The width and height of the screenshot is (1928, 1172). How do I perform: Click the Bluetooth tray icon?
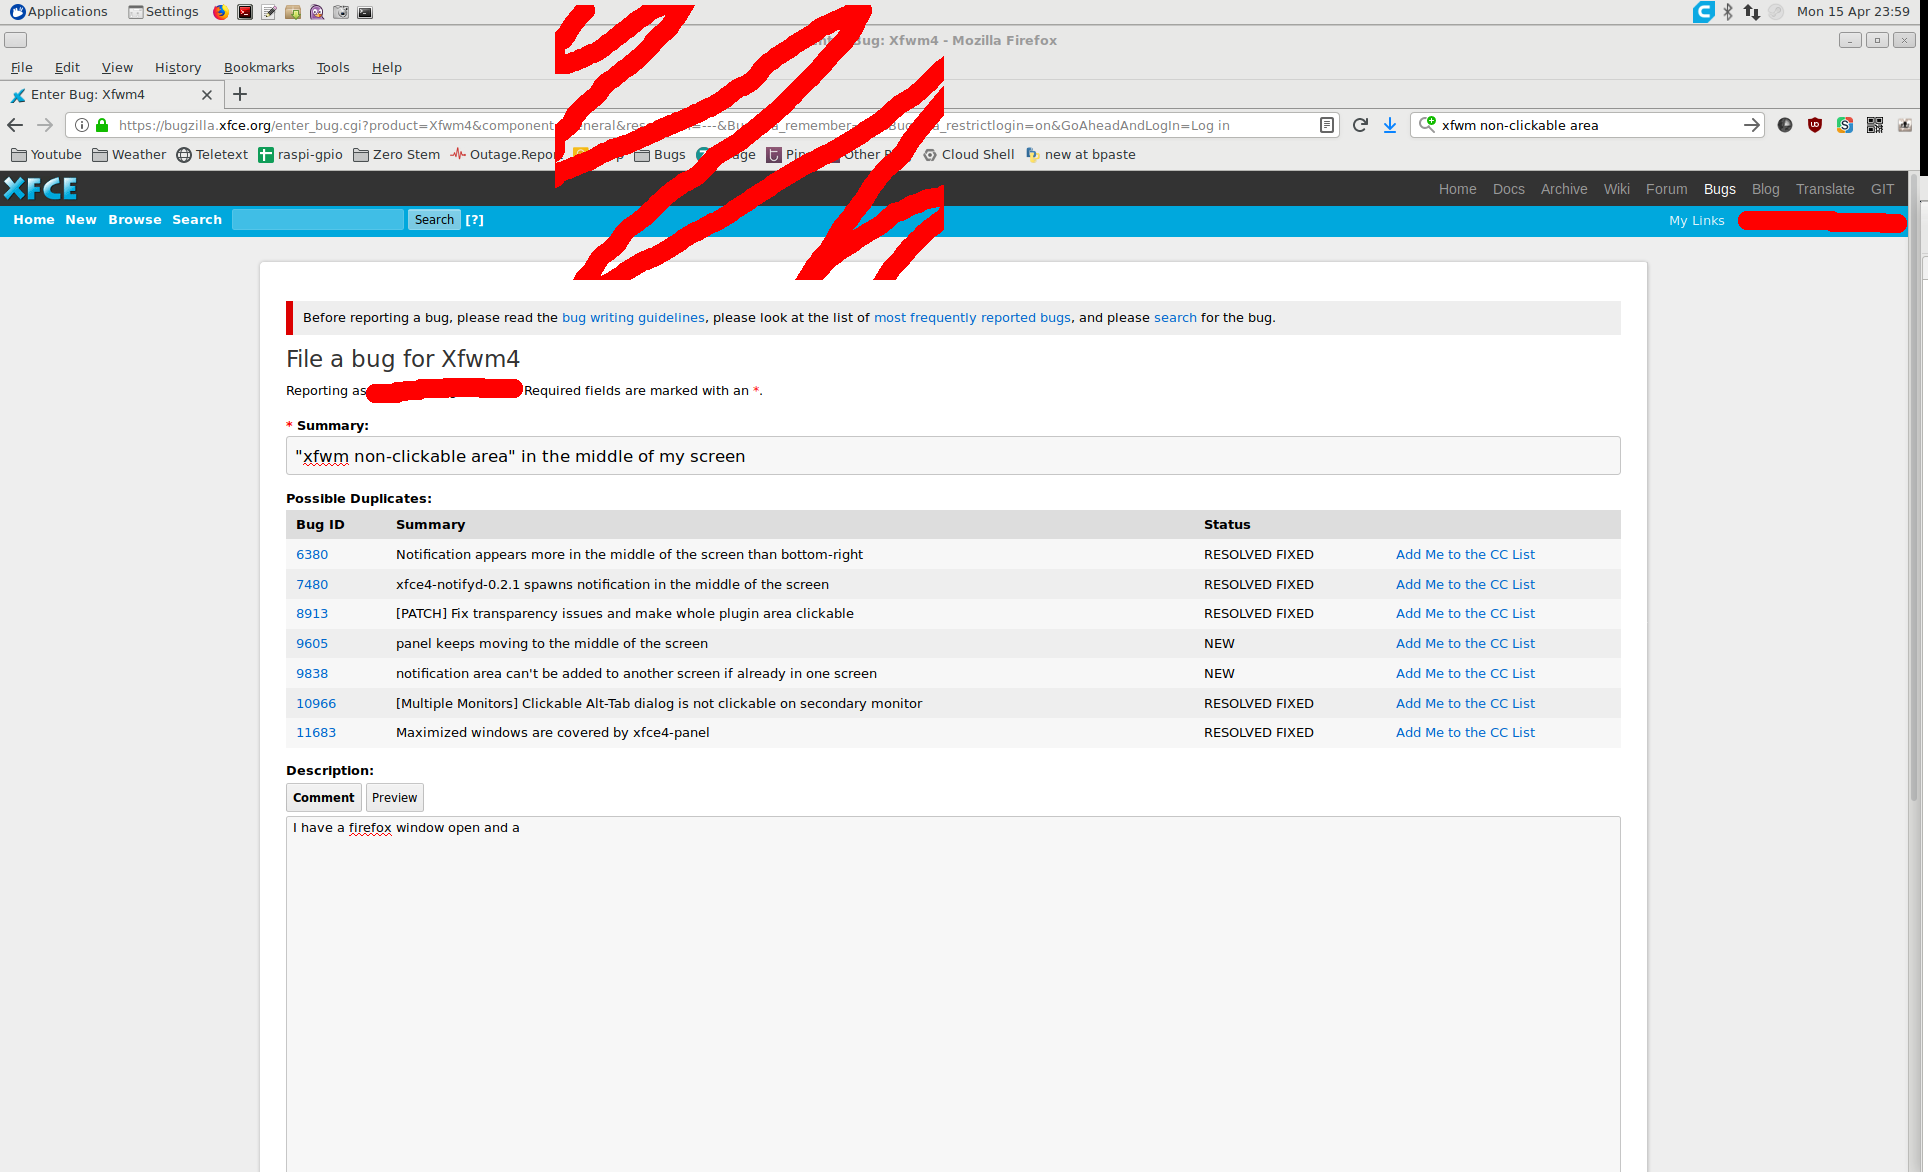1728,12
